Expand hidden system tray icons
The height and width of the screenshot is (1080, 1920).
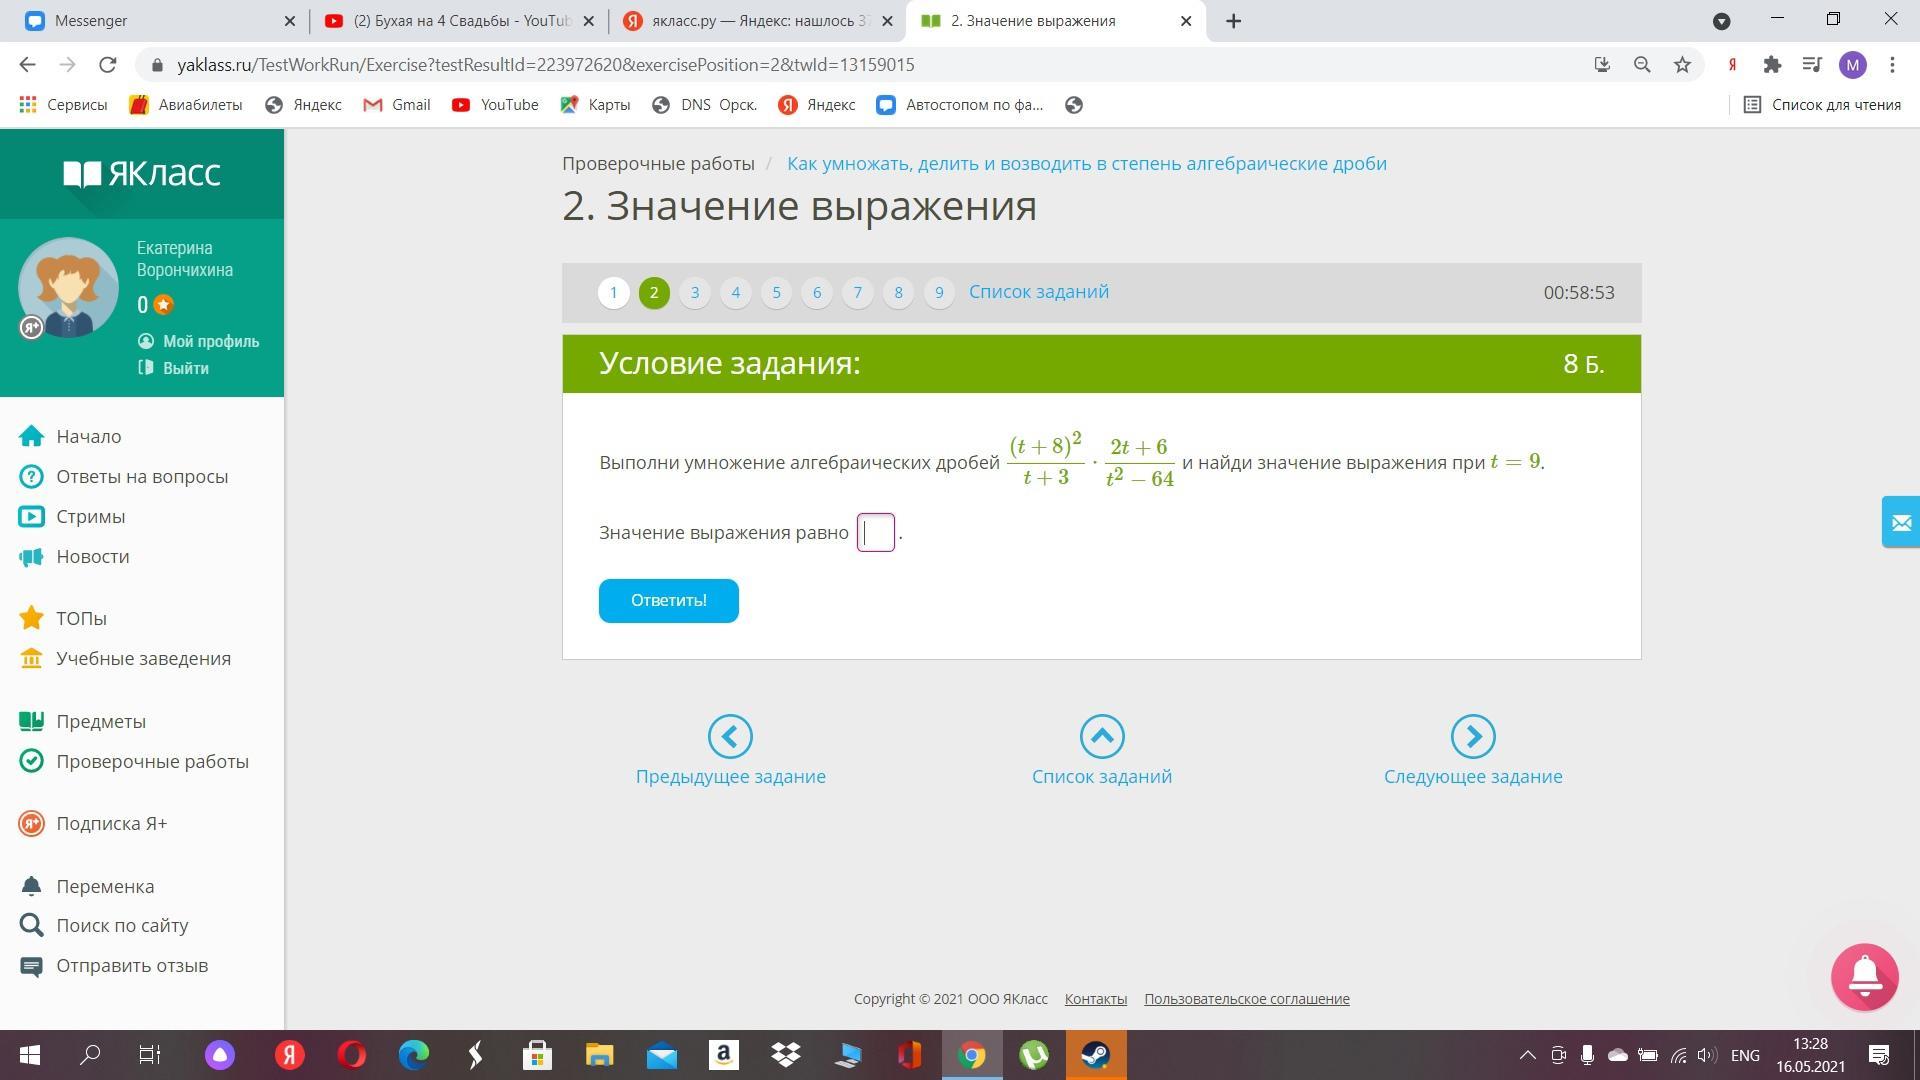click(1527, 1055)
